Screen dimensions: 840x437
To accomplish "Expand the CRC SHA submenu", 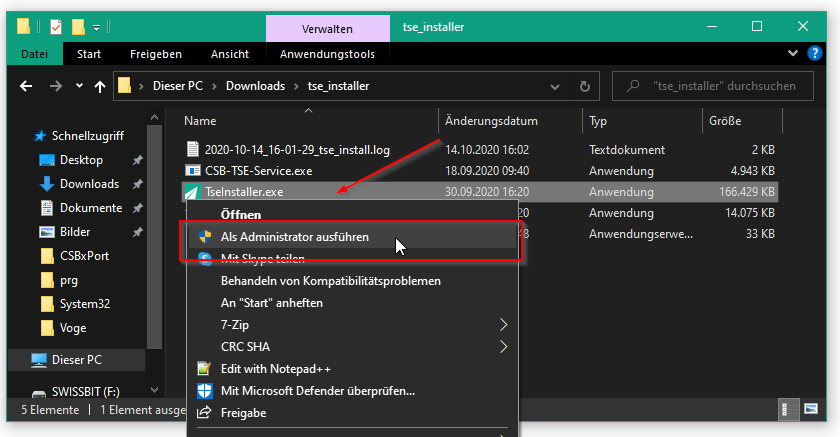I will click(x=352, y=346).
